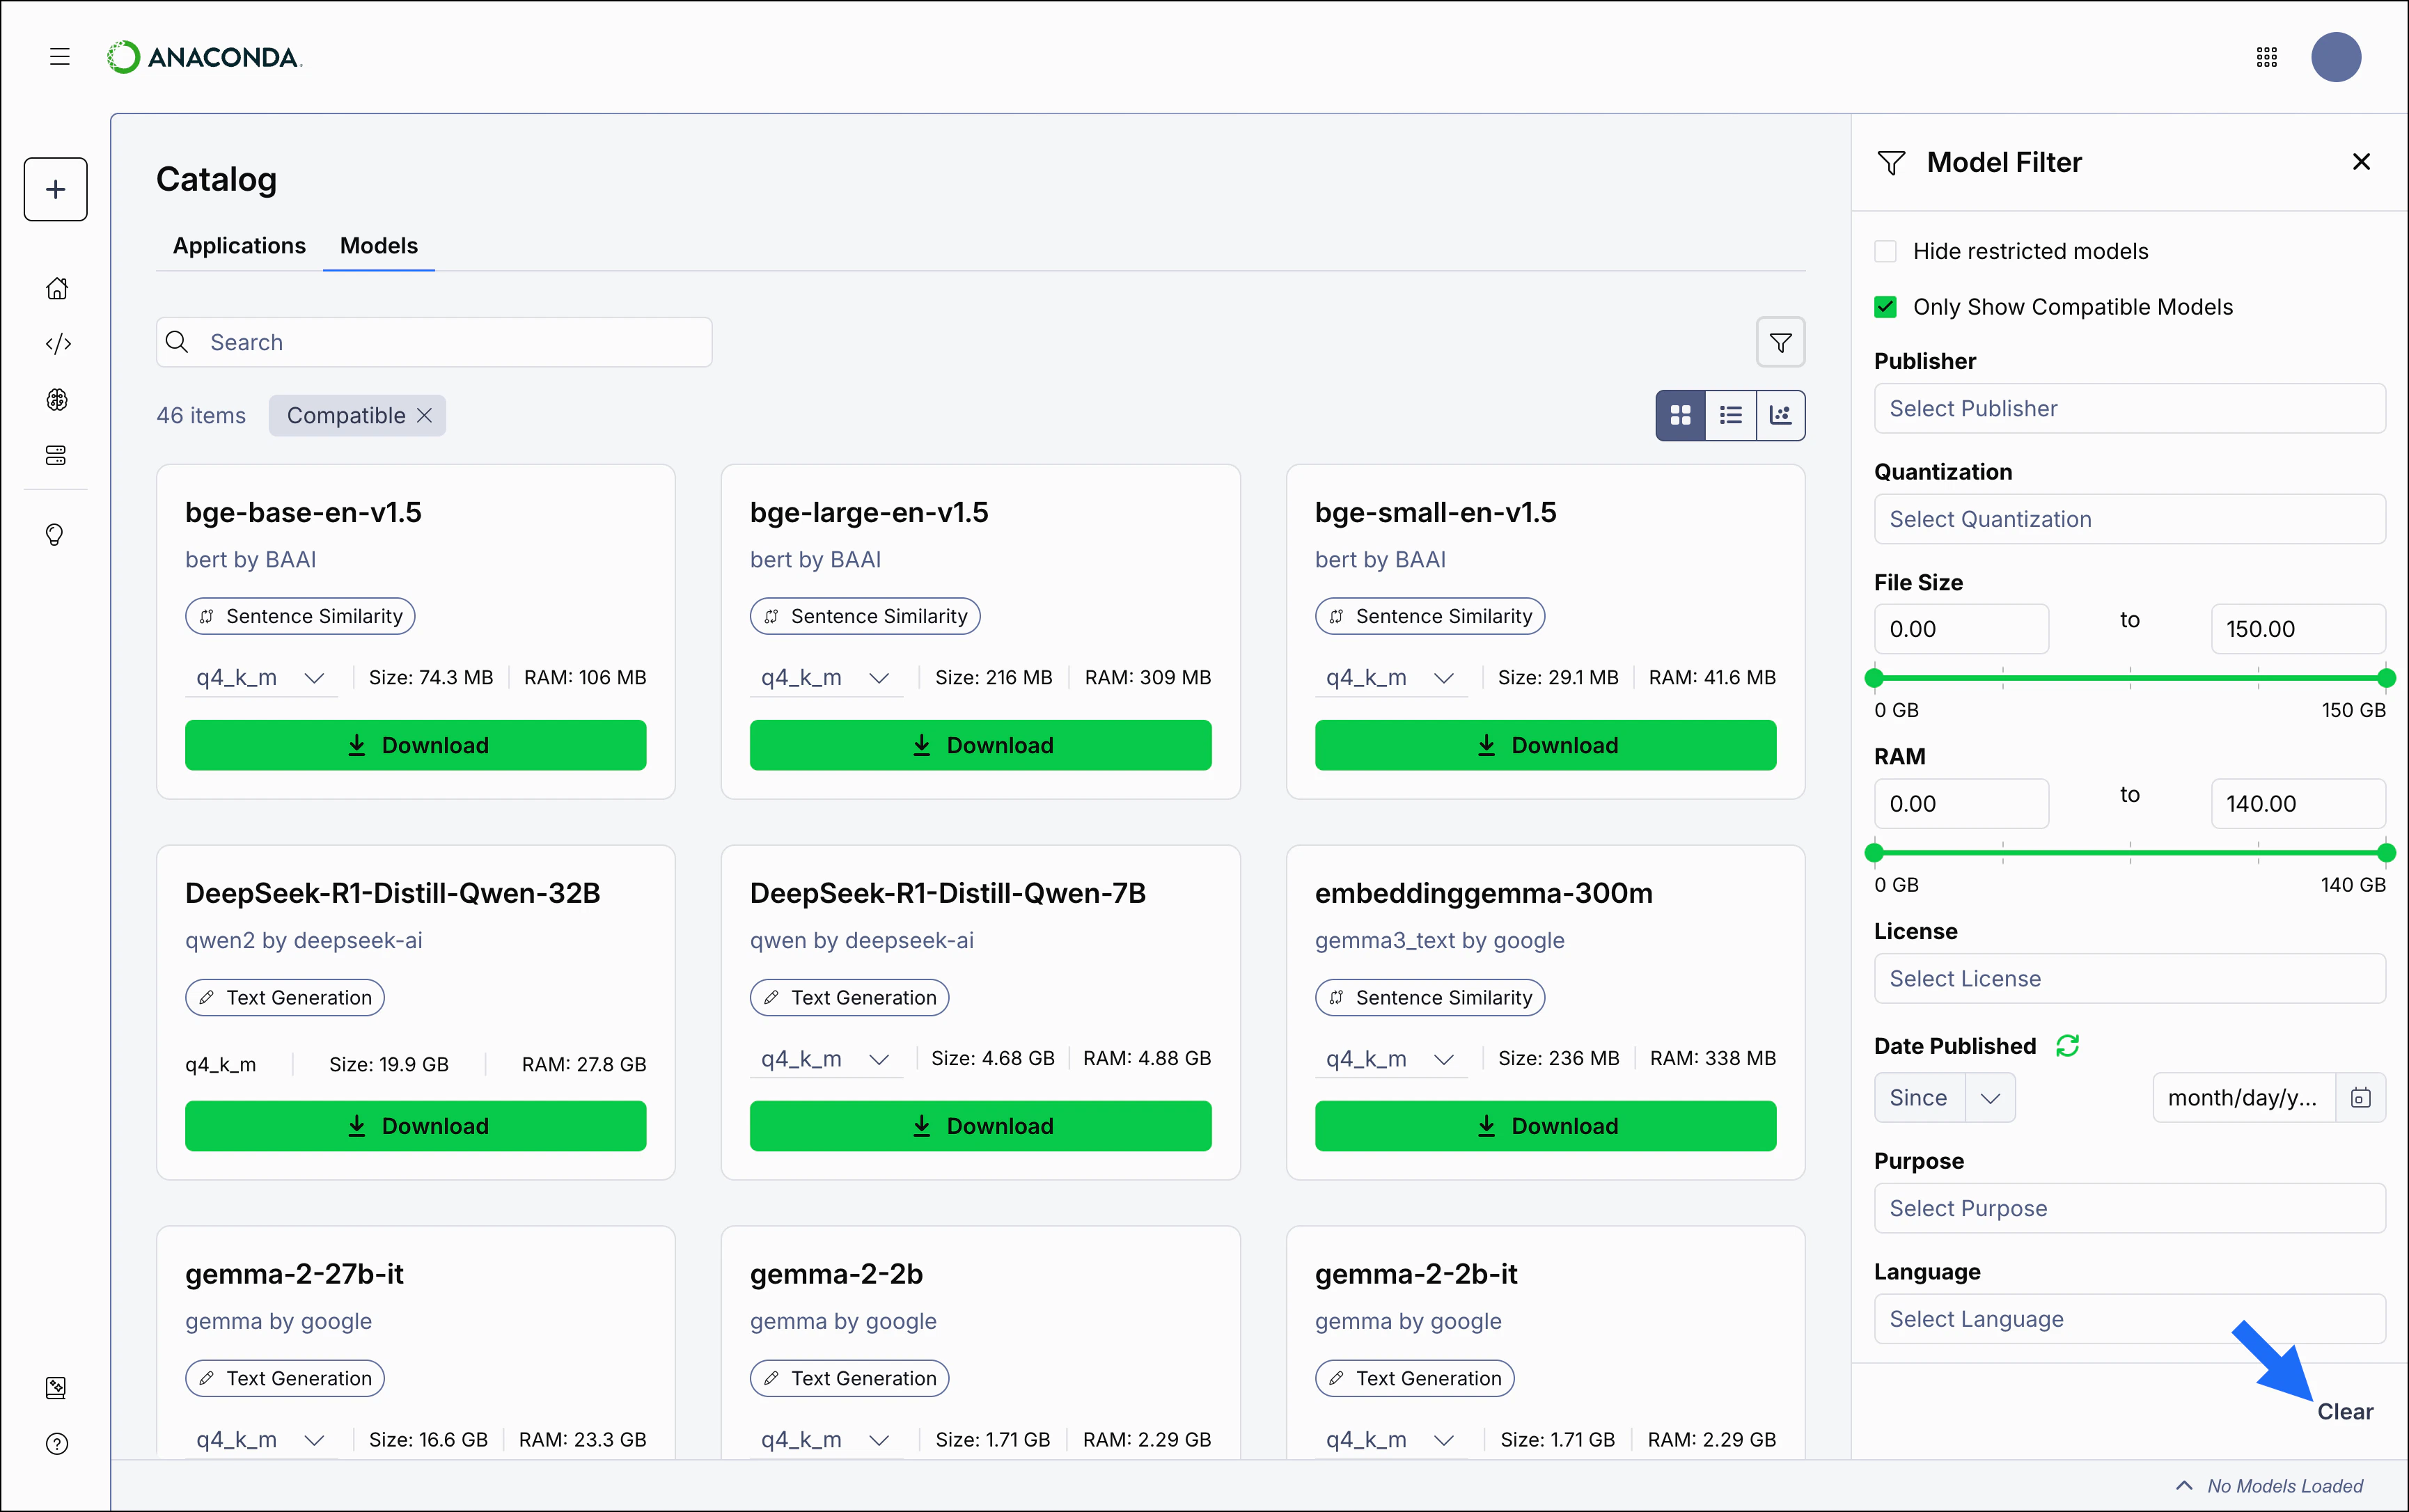Click the servers/environments icon in the sidebar
Viewport: 2409px width, 1512px height.
point(57,455)
